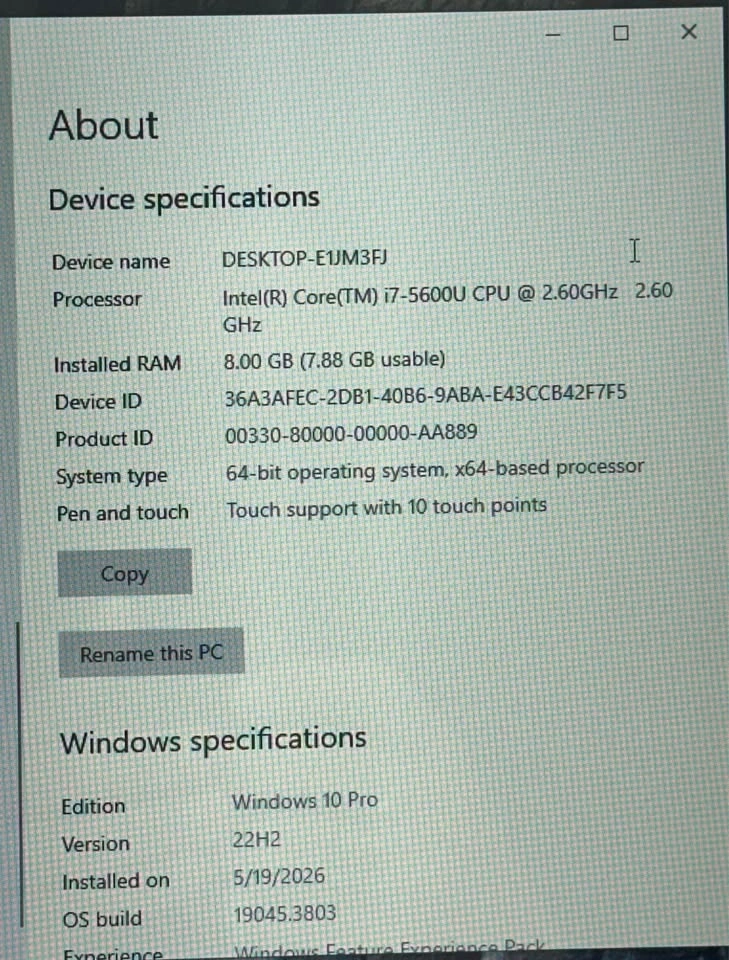This screenshot has height=960, width=729.
Task: Click the Installed on label
Action: pos(116,881)
